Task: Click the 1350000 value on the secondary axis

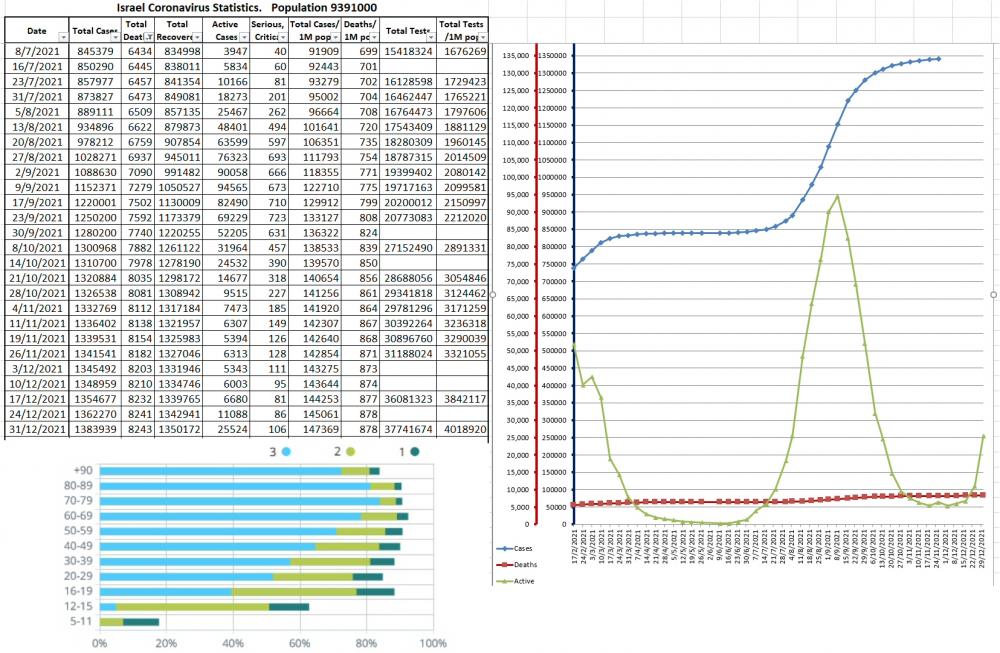Action: [x=552, y=56]
